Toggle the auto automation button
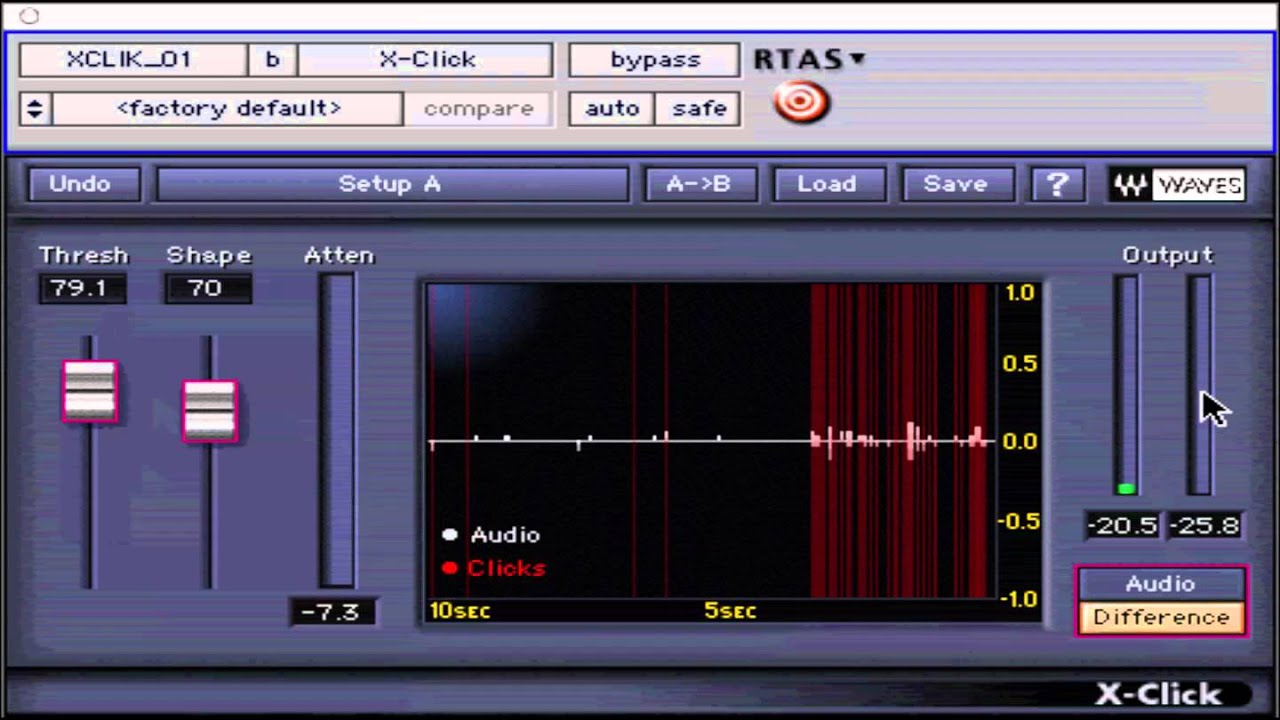 coord(612,109)
